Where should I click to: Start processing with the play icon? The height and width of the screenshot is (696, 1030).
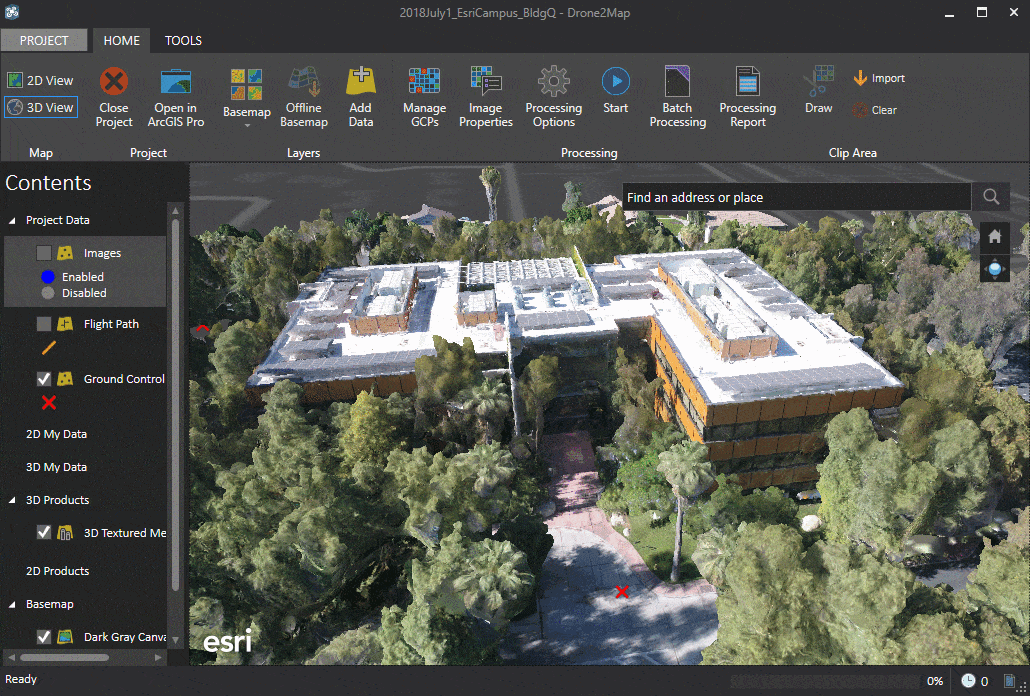[616, 81]
